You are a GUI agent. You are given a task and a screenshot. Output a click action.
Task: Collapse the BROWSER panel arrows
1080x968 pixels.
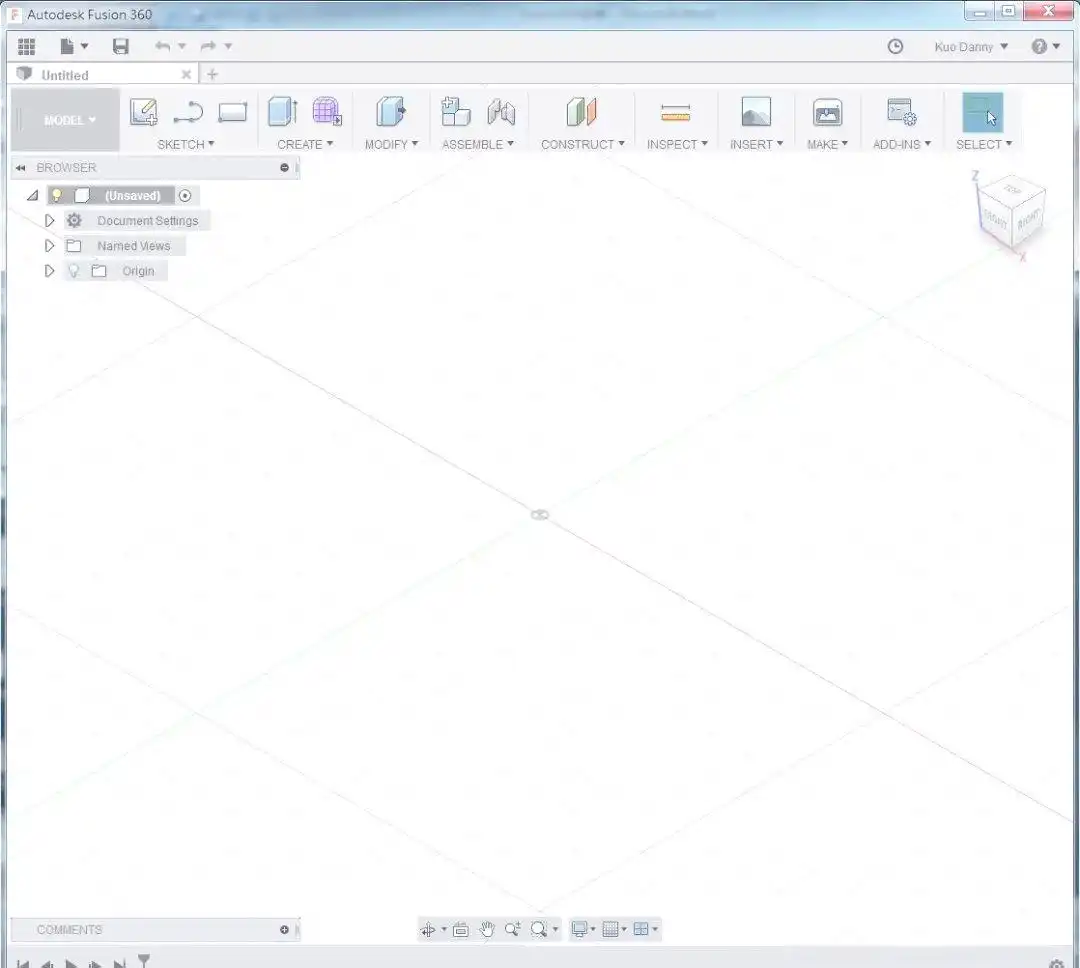click(21, 167)
